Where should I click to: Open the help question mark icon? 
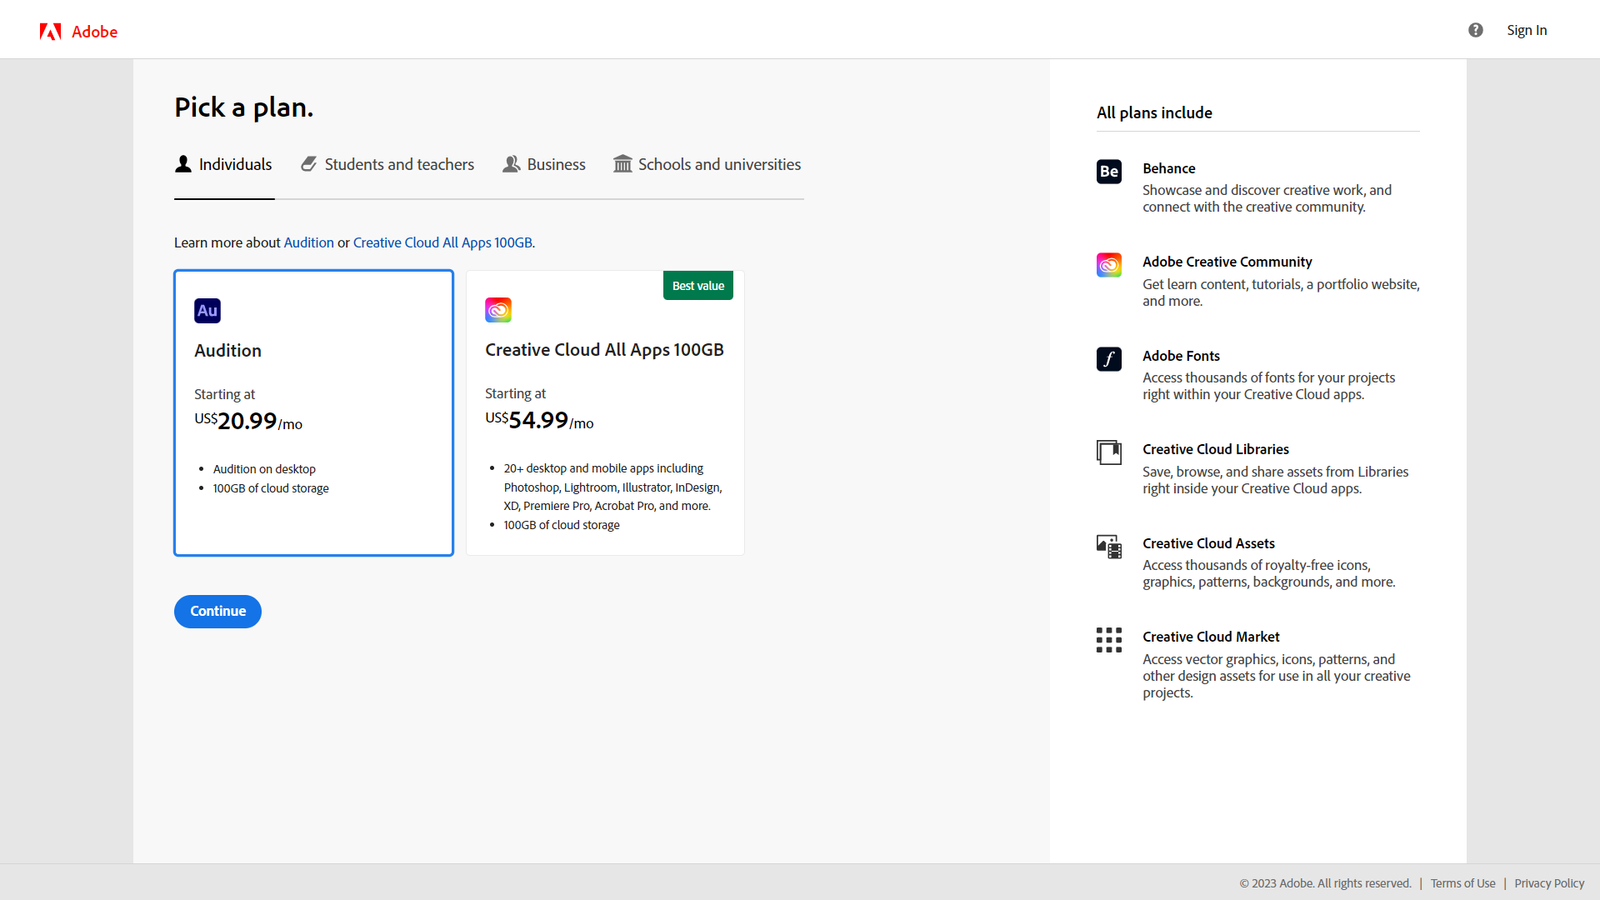(1476, 30)
